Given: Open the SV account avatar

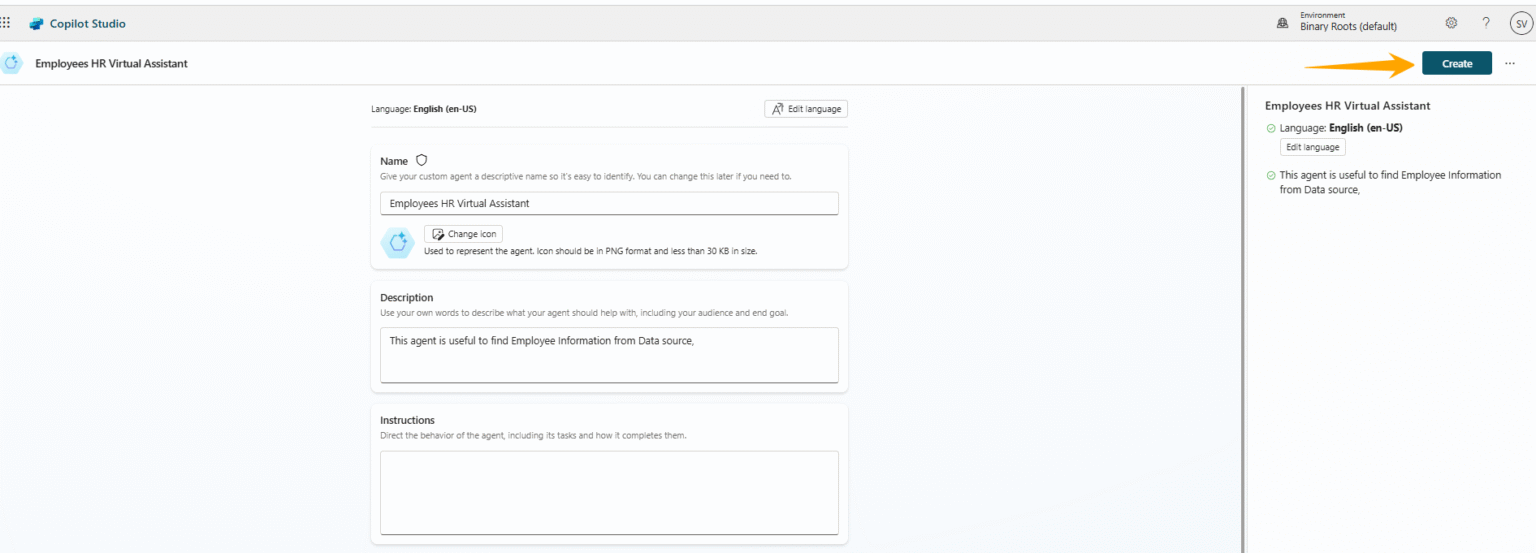Looking at the screenshot, I should [1520, 23].
